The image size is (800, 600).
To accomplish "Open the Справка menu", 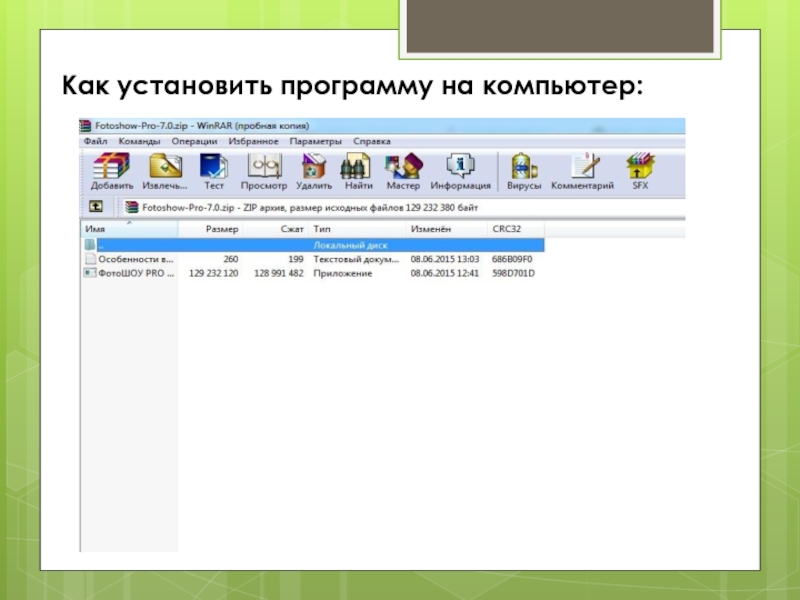I will point(372,141).
